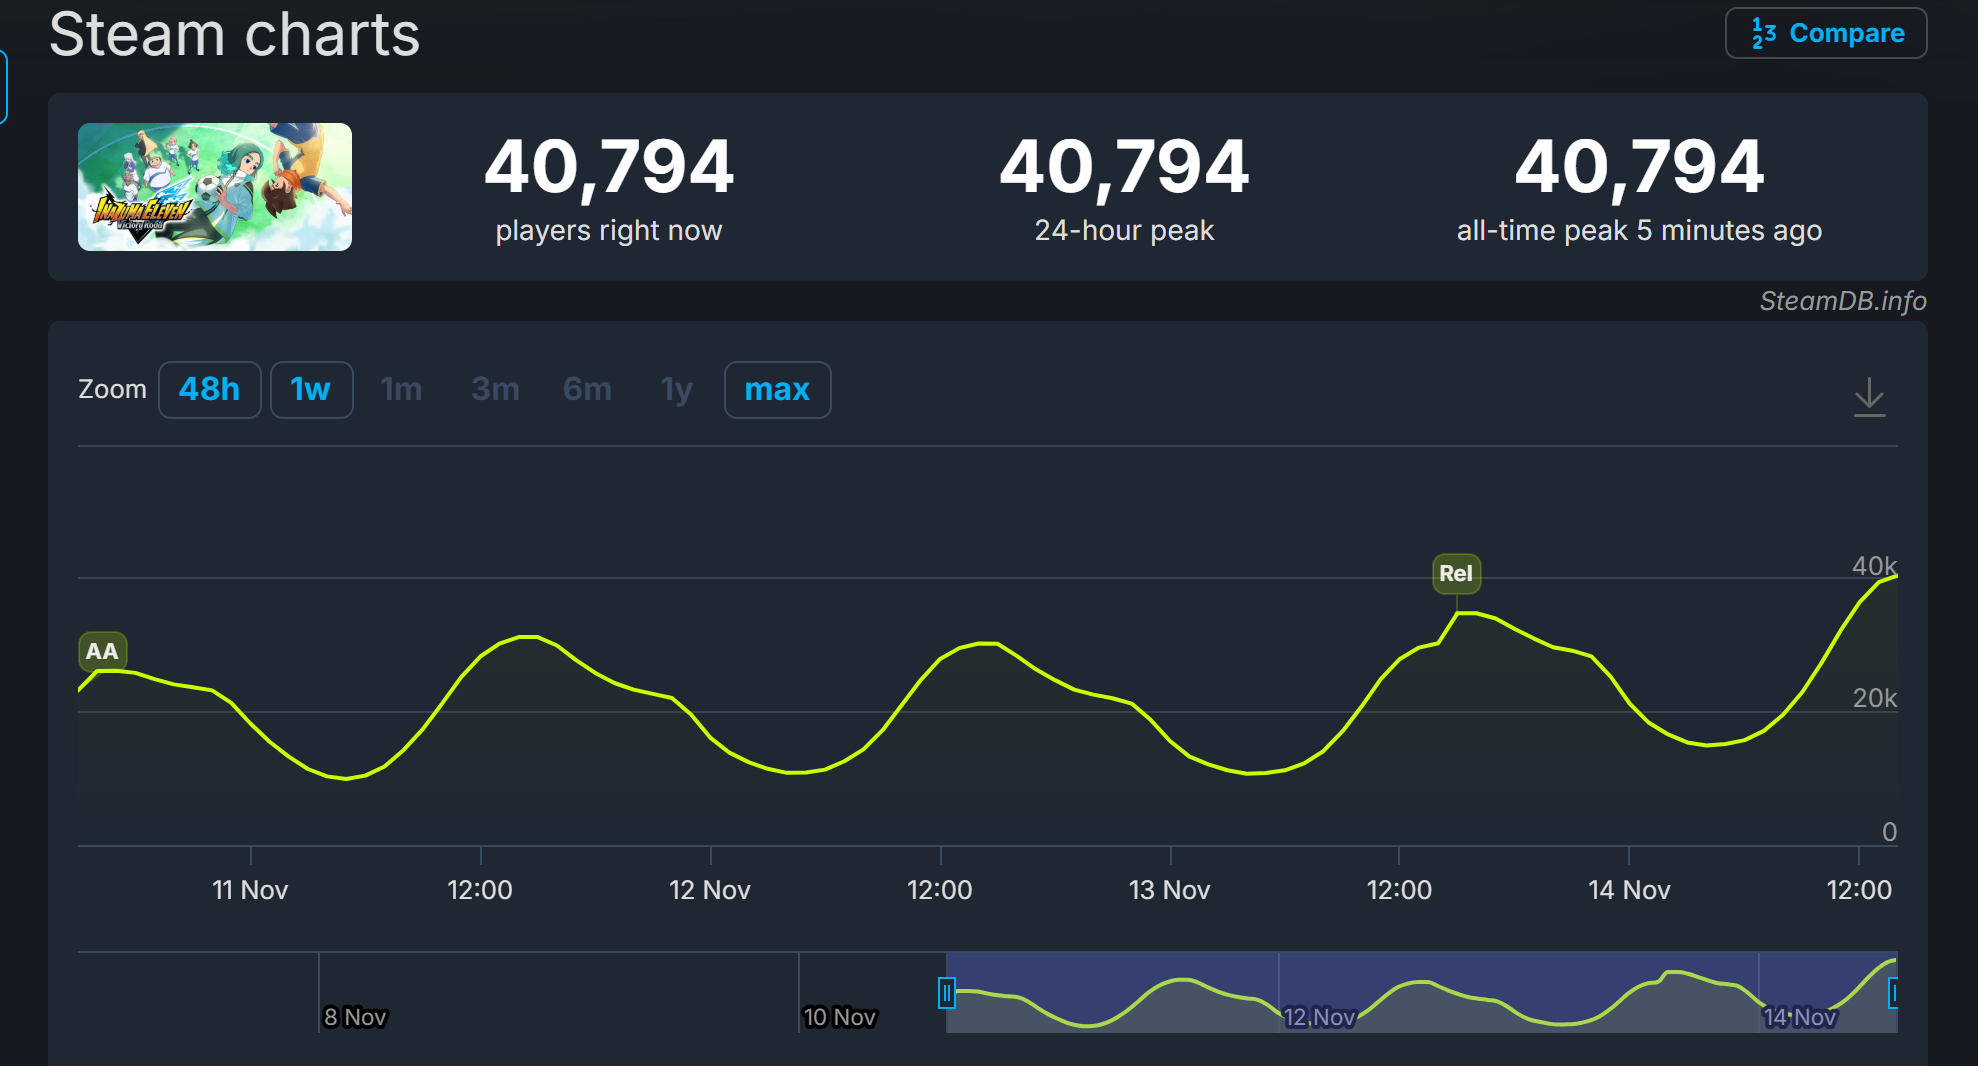This screenshot has height=1066, width=1978.
Task: Click the Rel release marker on chart
Action: pos(1456,574)
